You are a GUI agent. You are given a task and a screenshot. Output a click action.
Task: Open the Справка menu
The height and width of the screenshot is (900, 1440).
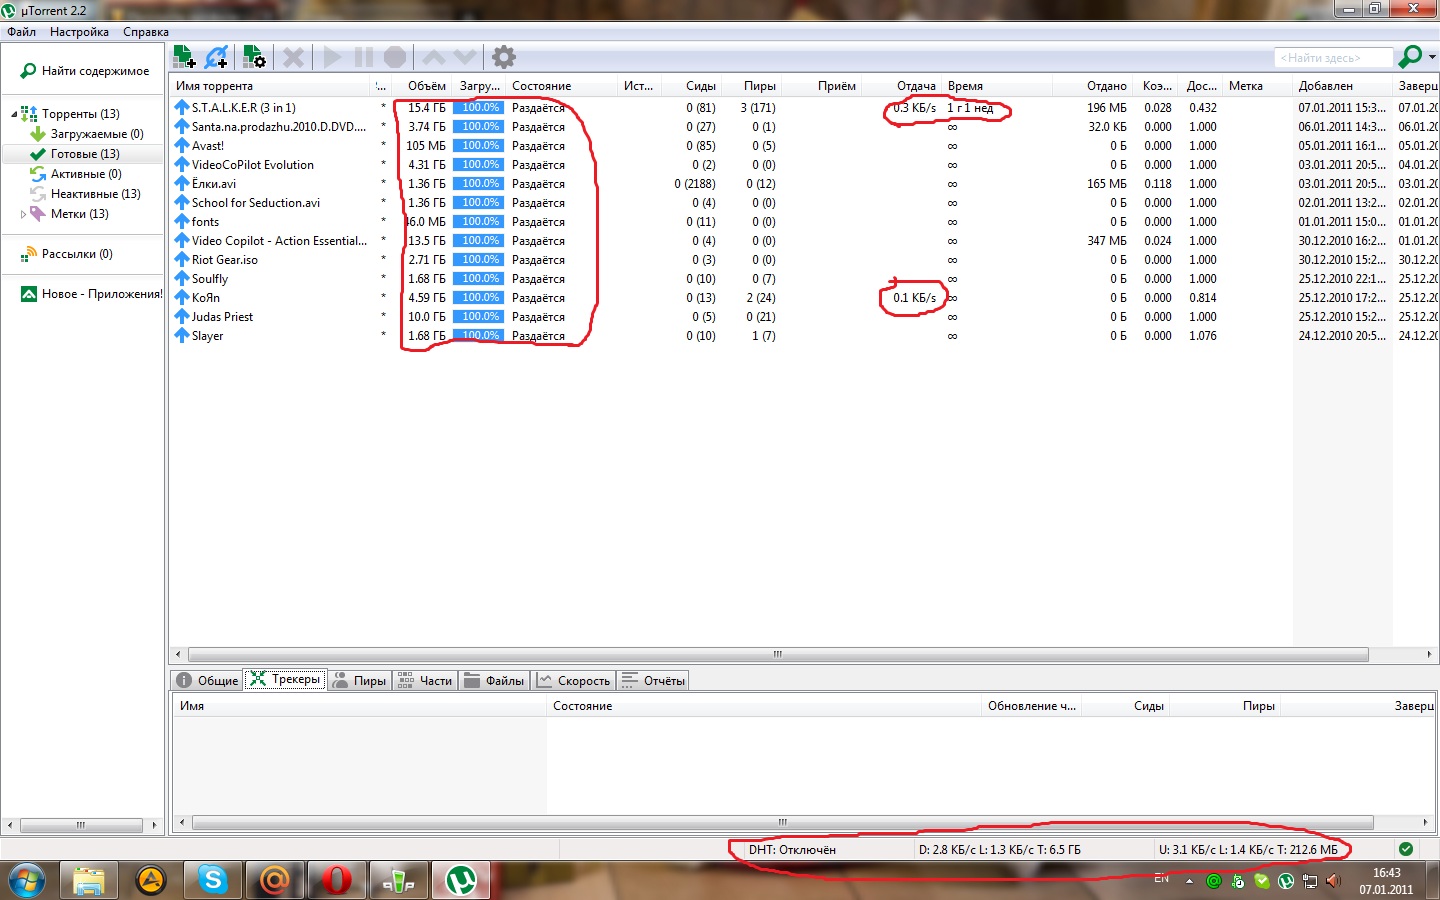pyautogui.click(x=146, y=32)
